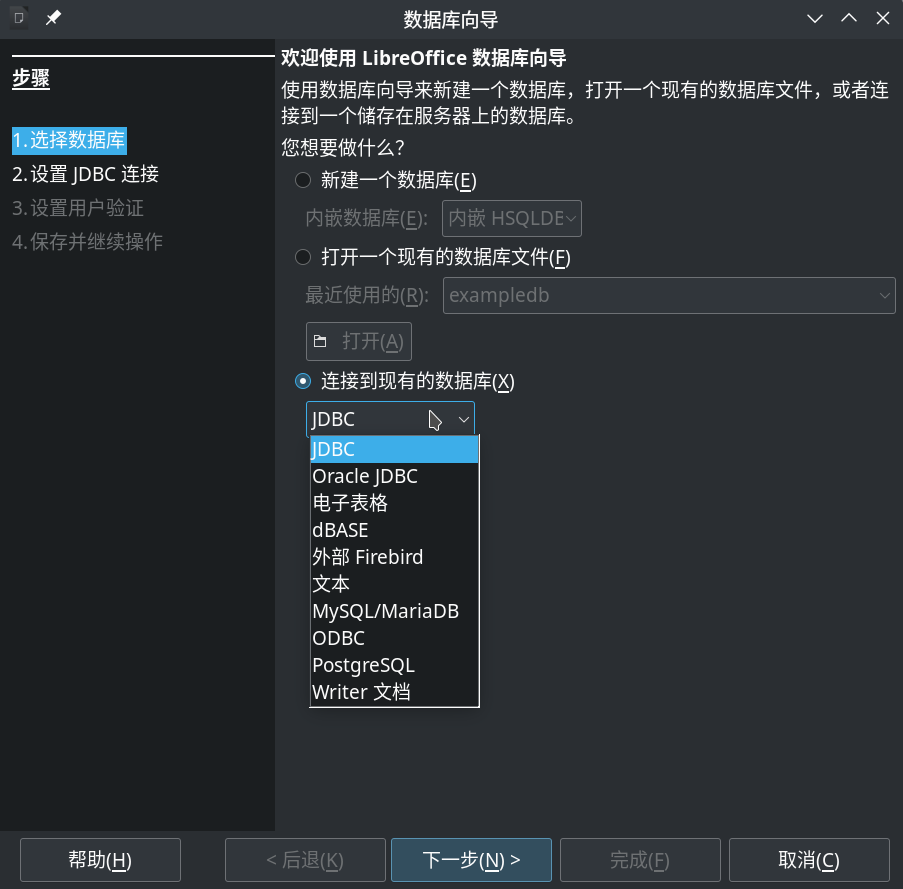Viewport: 903px width, 889px height.
Task: Choose PostgreSQL from the list
Action: (x=394, y=665)
